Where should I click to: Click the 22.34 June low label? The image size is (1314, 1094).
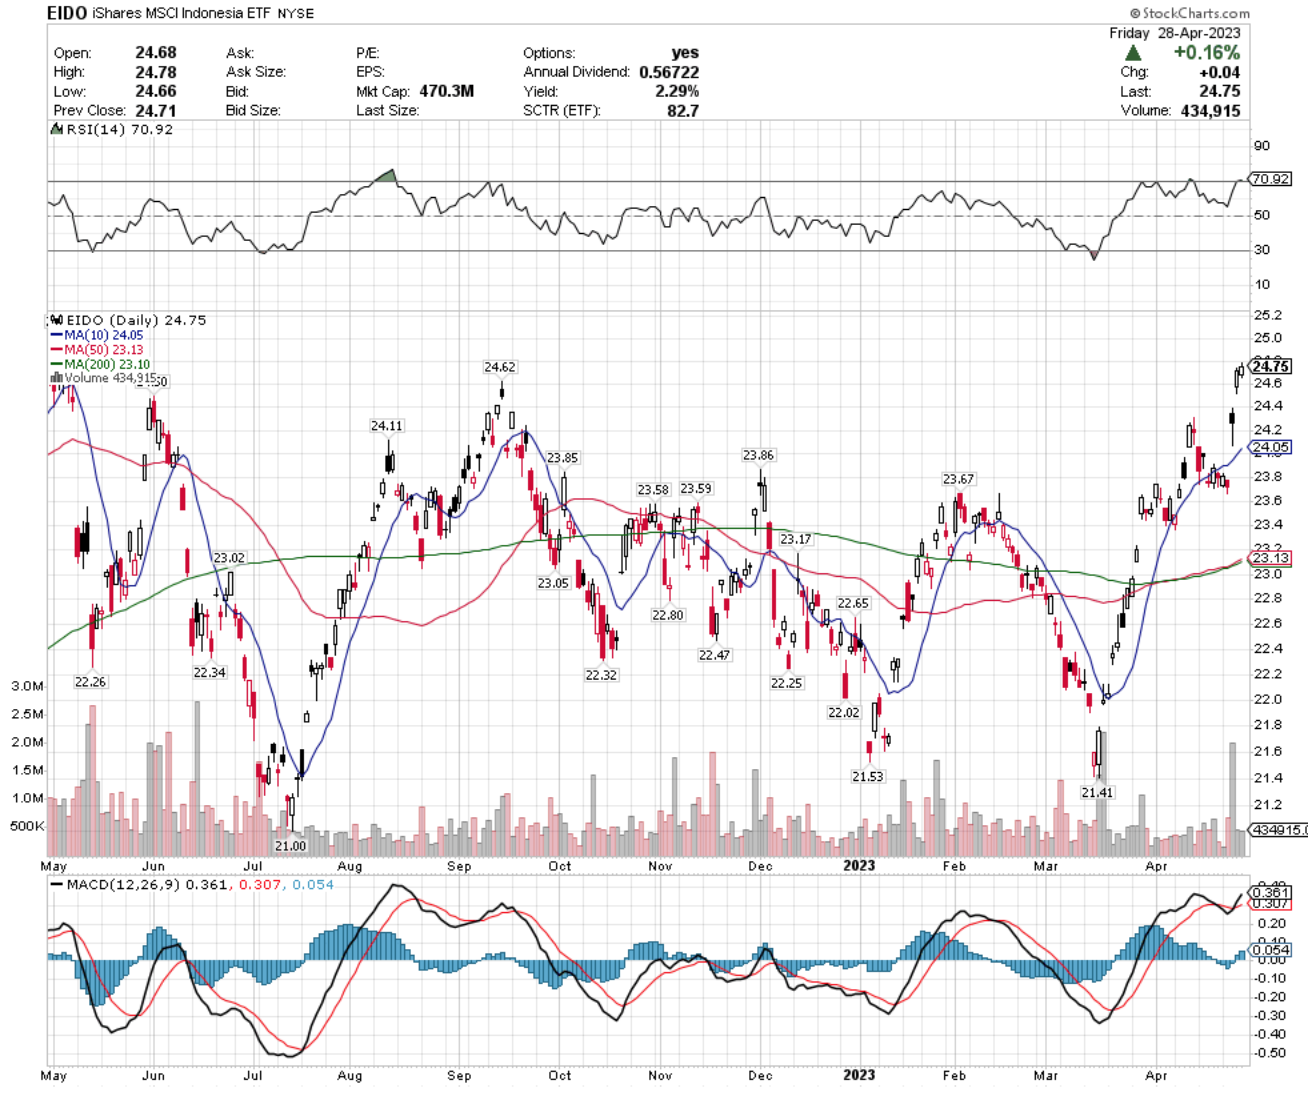coord(210,673)
